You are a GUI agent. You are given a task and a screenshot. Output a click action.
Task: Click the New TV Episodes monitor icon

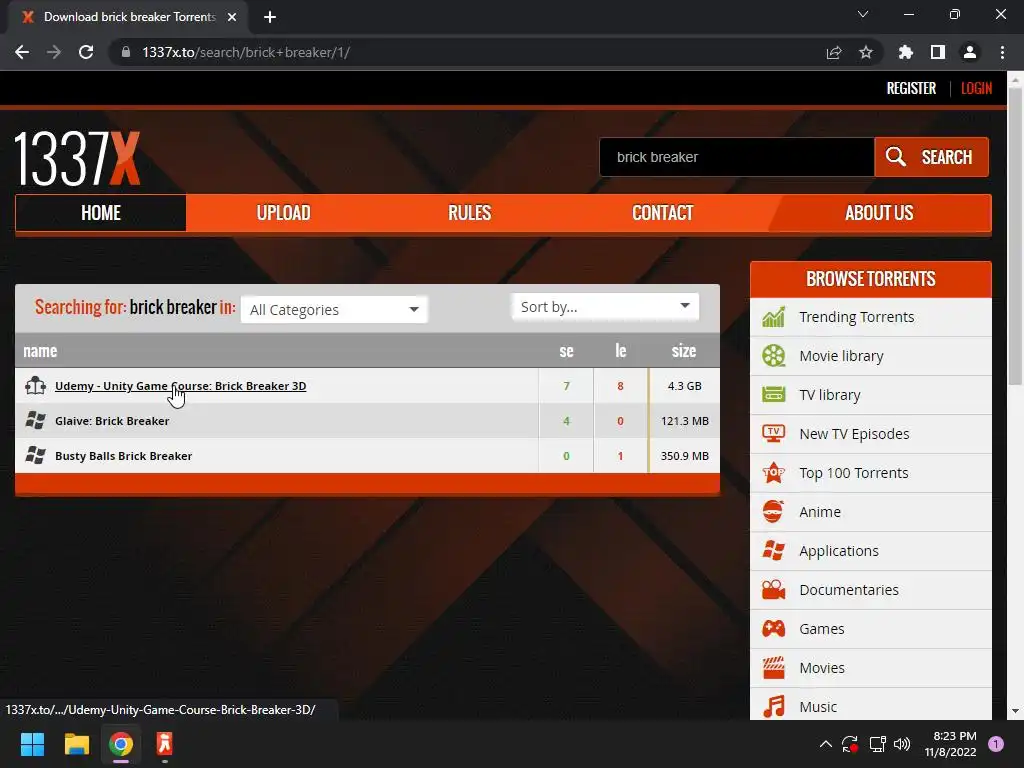click(773, 434)
